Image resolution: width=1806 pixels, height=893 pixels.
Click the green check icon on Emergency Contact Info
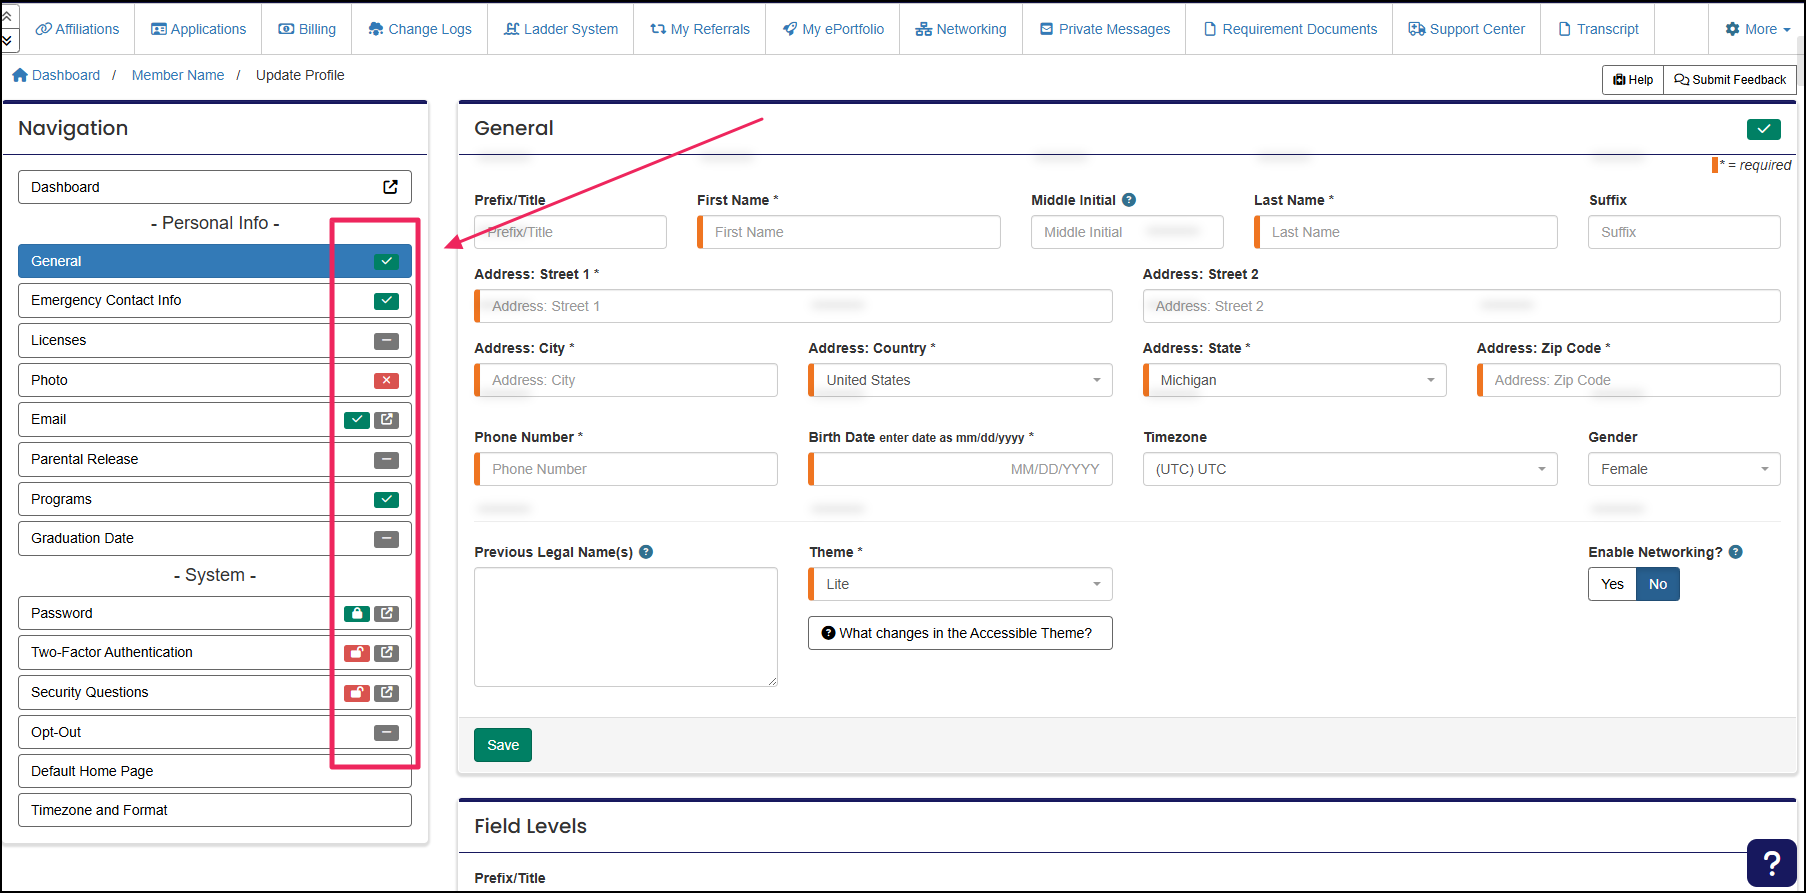(386, 301)
